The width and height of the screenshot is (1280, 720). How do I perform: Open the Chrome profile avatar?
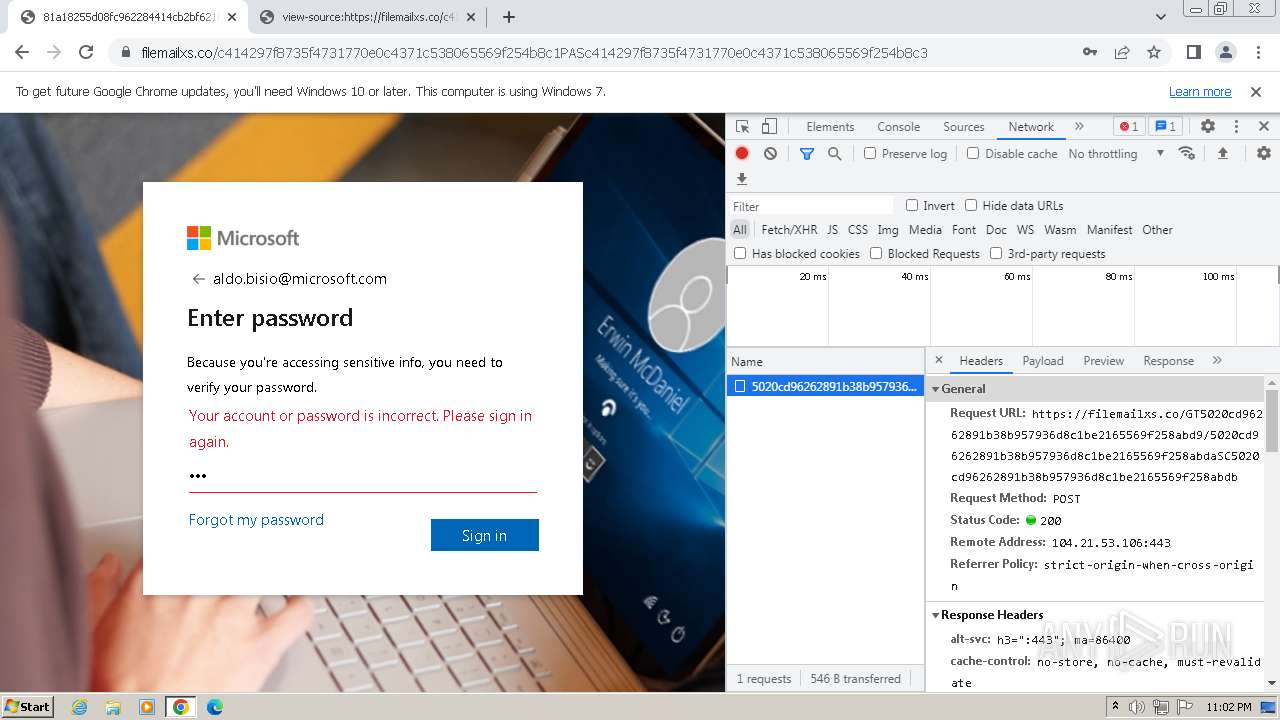tap(1225, 52)
